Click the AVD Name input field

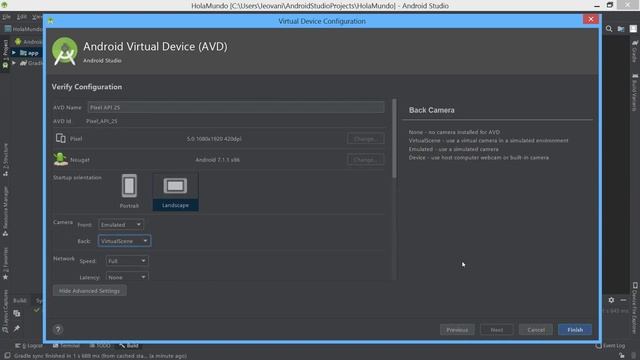point(236,107)
